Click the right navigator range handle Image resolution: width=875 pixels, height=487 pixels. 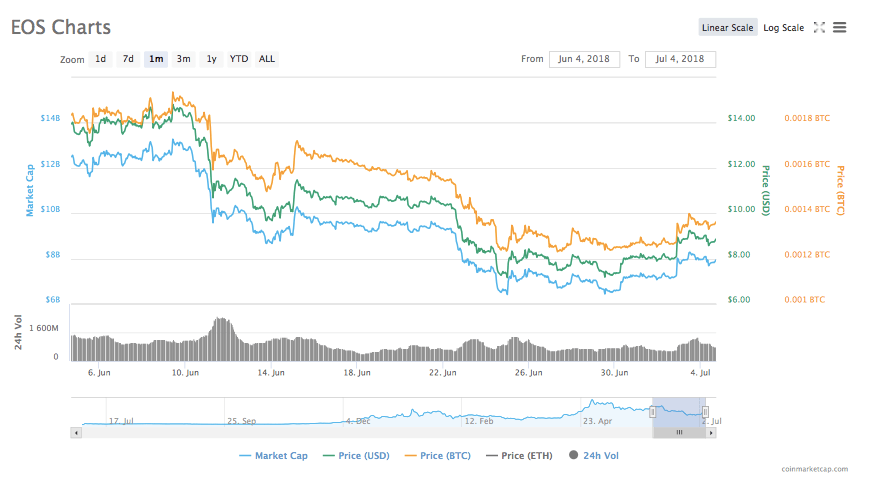[705, 411]
